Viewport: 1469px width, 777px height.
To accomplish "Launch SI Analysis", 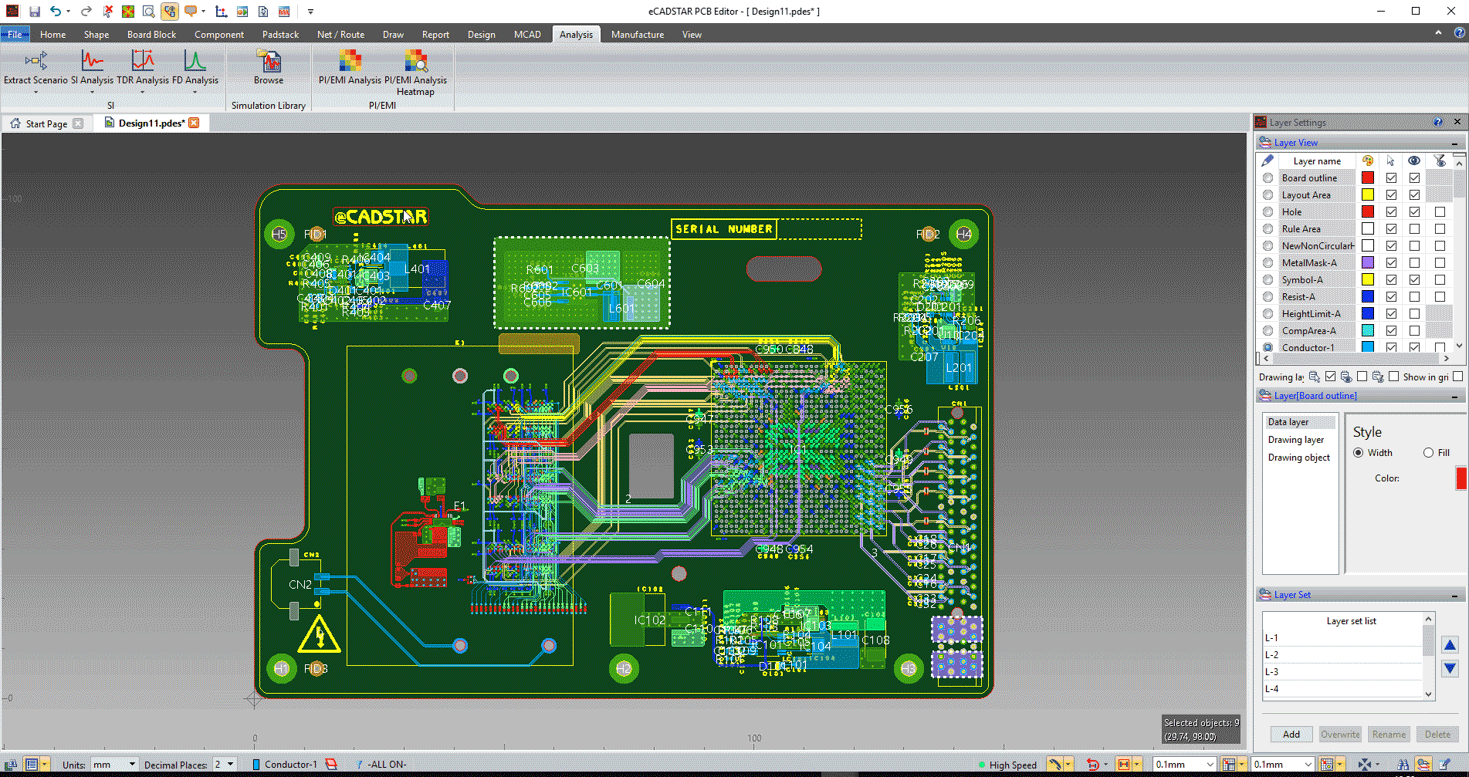I will [92, 68].
